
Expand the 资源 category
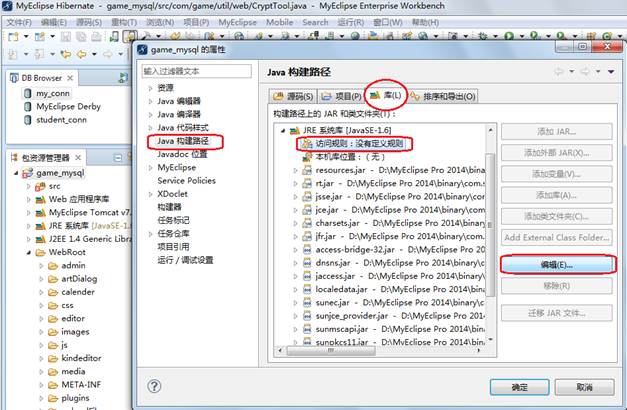150,88
